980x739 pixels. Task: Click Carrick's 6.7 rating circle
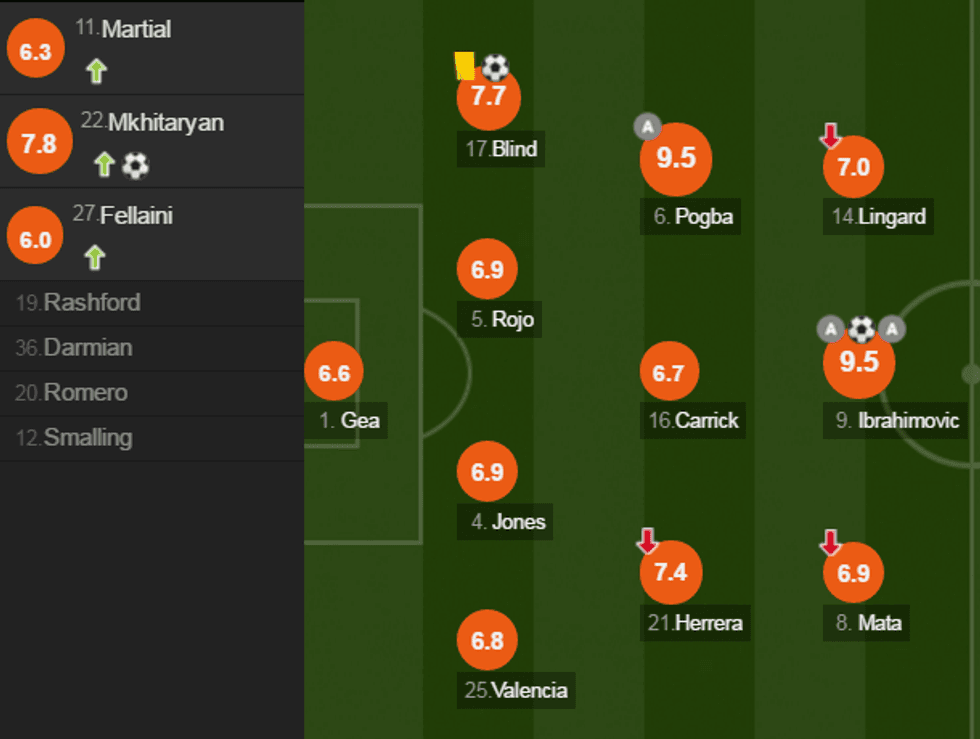click(668, 371)
